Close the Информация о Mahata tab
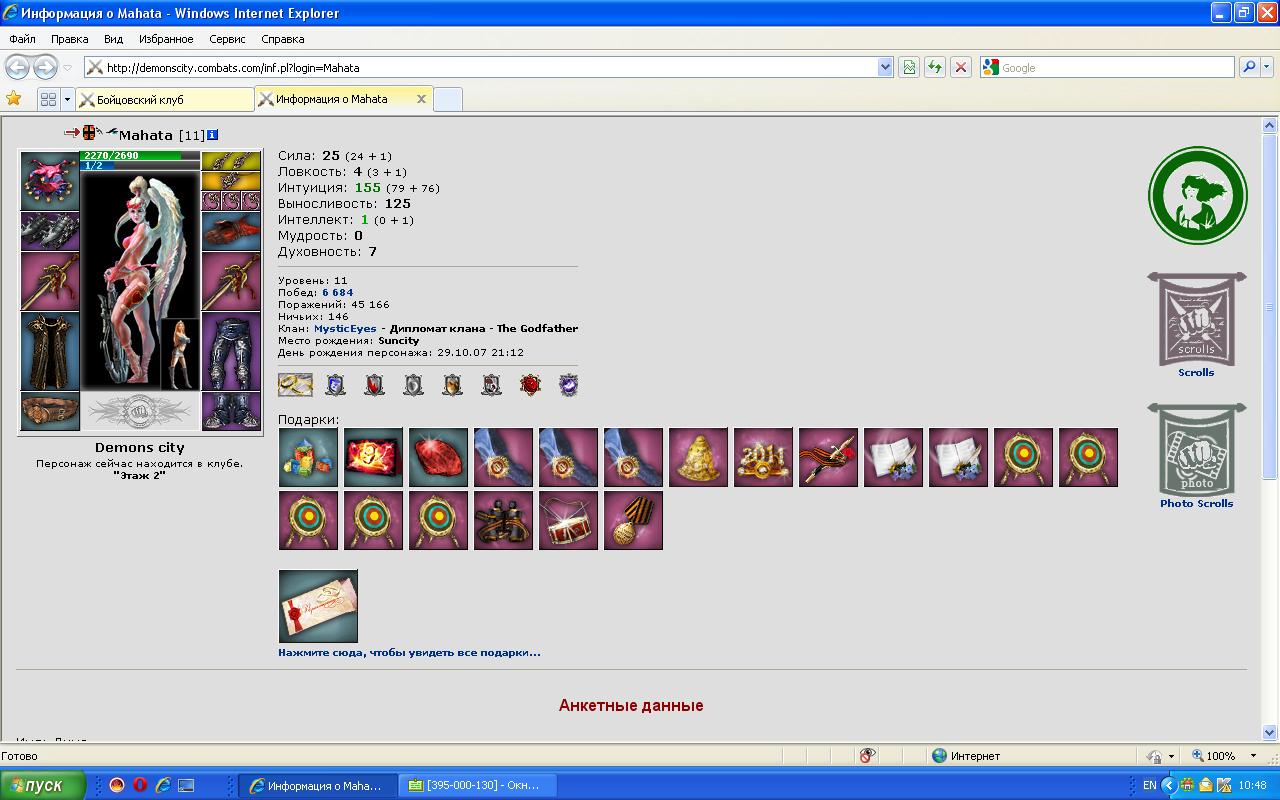 pyautogui.click(x=421, y=99)
